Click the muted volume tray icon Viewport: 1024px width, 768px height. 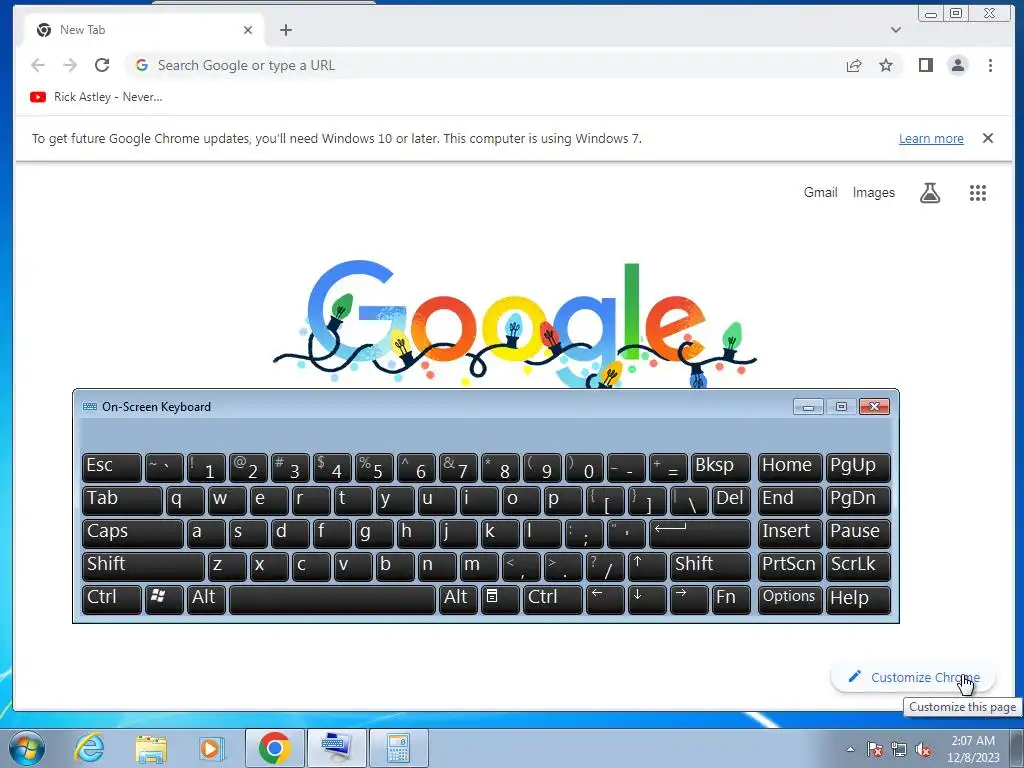[923, 749]
